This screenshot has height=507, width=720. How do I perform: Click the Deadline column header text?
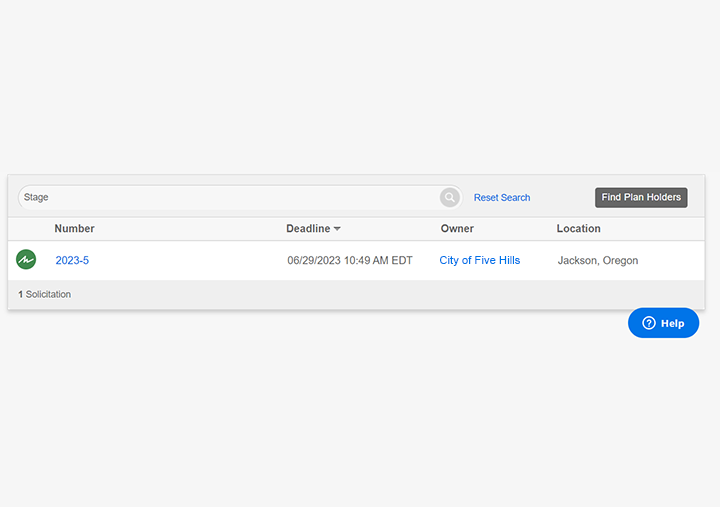point(307,229)
